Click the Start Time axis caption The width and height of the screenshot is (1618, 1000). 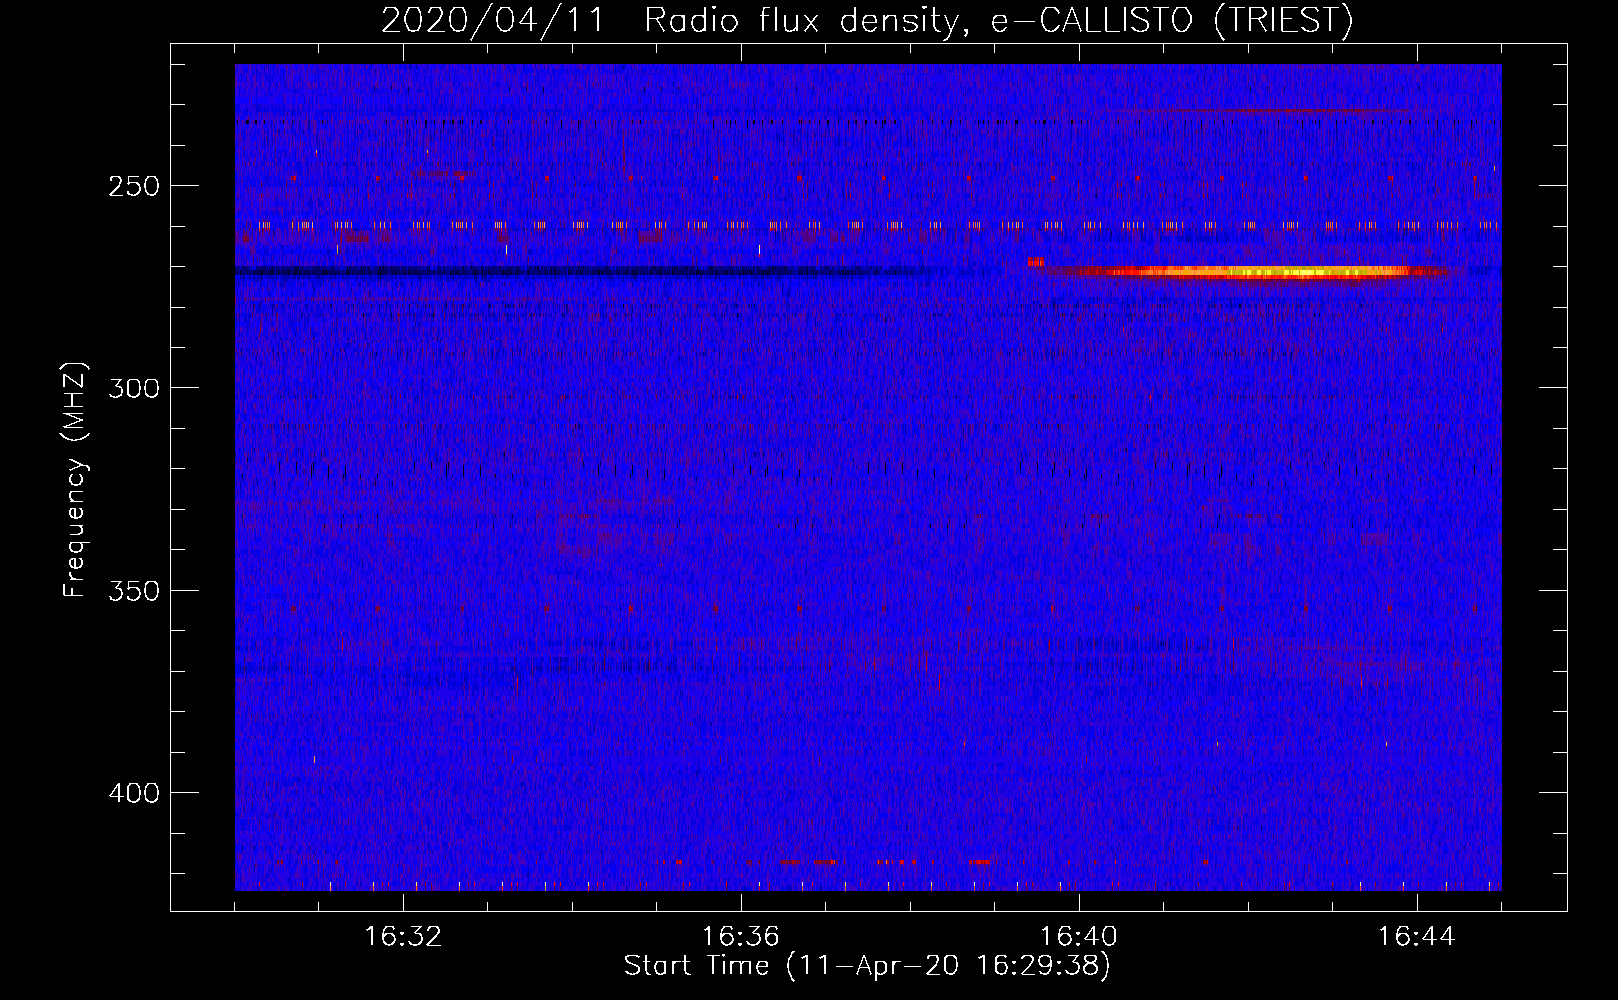tap(867, 966)
